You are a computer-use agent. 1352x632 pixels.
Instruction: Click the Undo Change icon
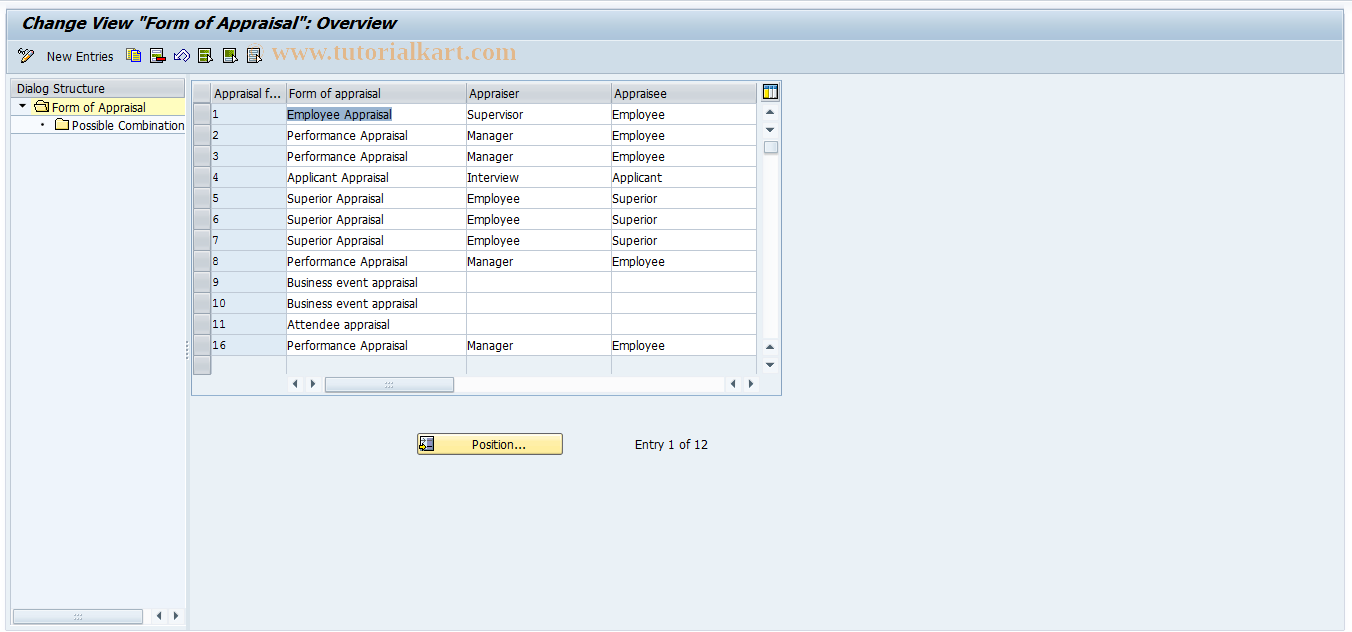(x=182, y=56)
